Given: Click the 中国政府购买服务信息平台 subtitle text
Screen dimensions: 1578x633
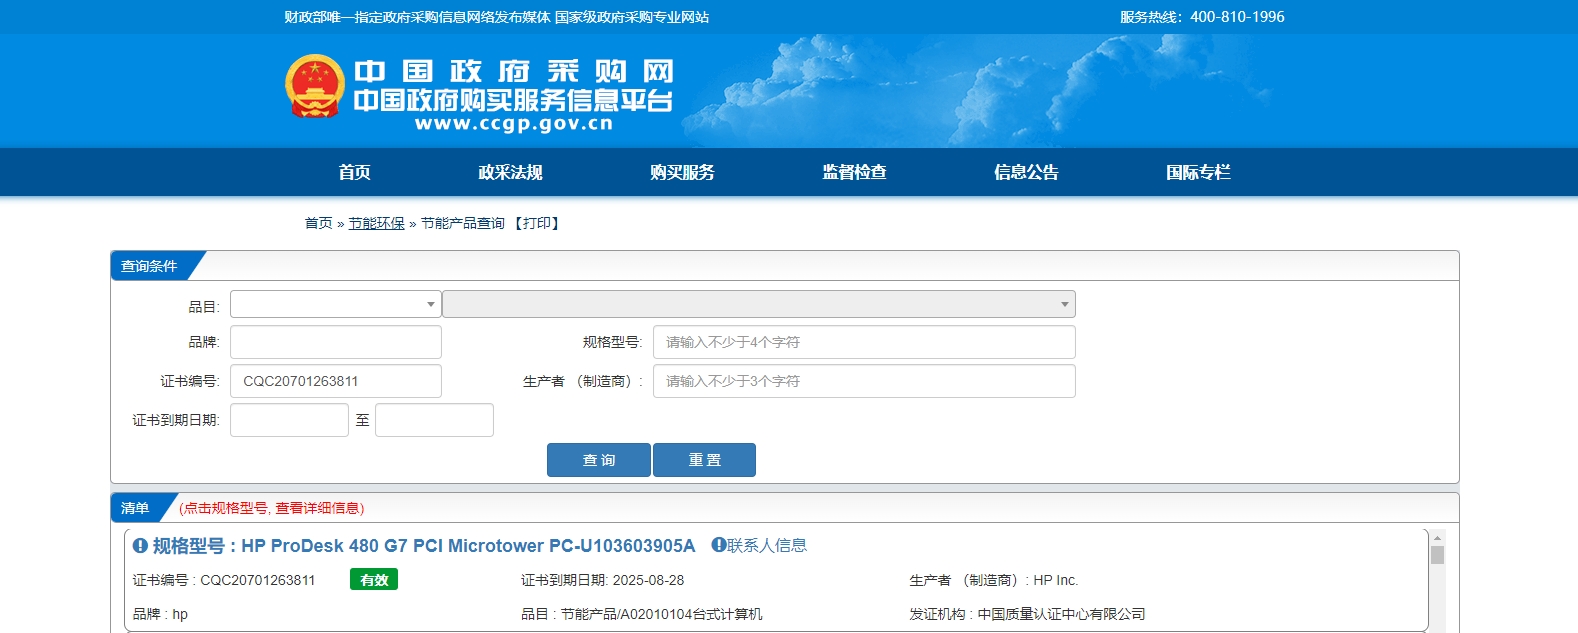Looking at the screenshot, I should 513,100.
